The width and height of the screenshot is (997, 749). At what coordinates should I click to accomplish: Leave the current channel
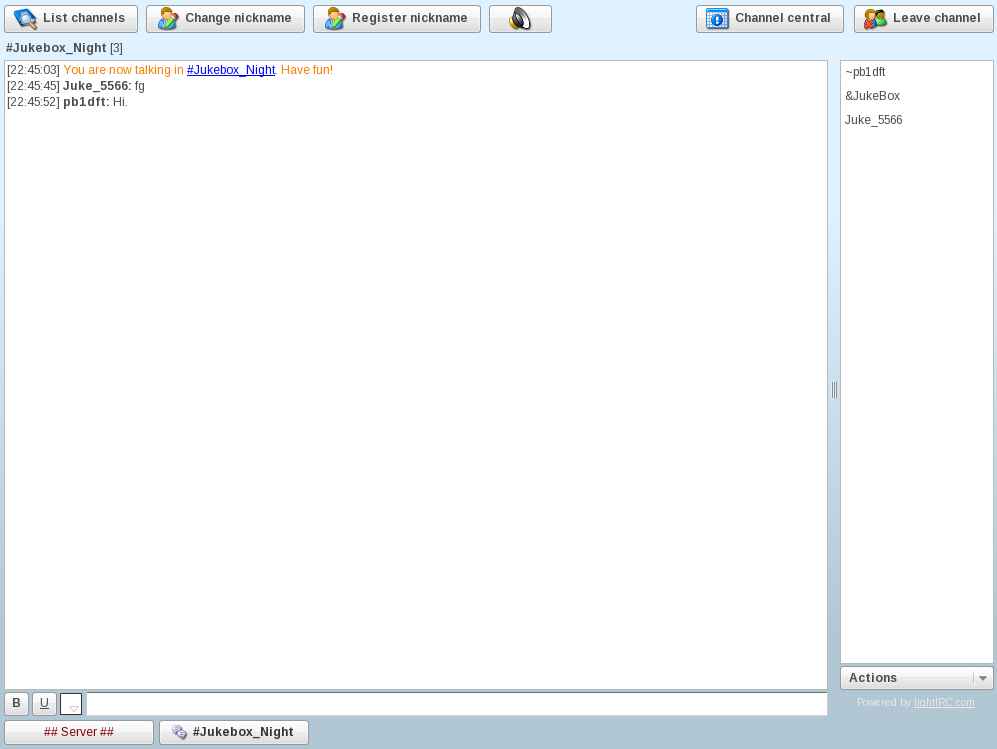[923, 18]
